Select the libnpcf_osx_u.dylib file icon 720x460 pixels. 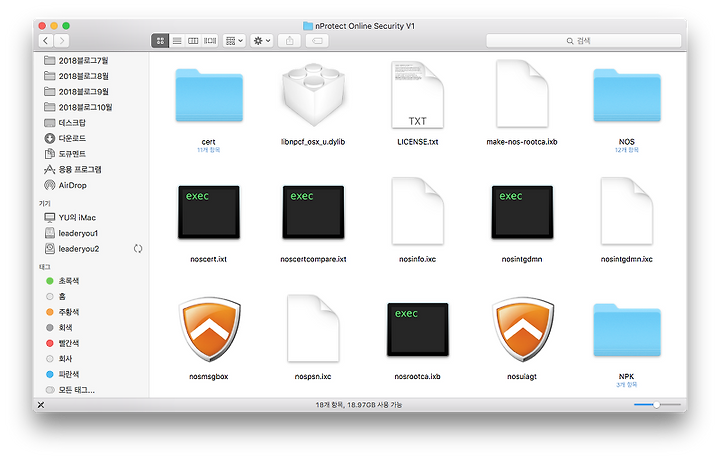[313, 95]
